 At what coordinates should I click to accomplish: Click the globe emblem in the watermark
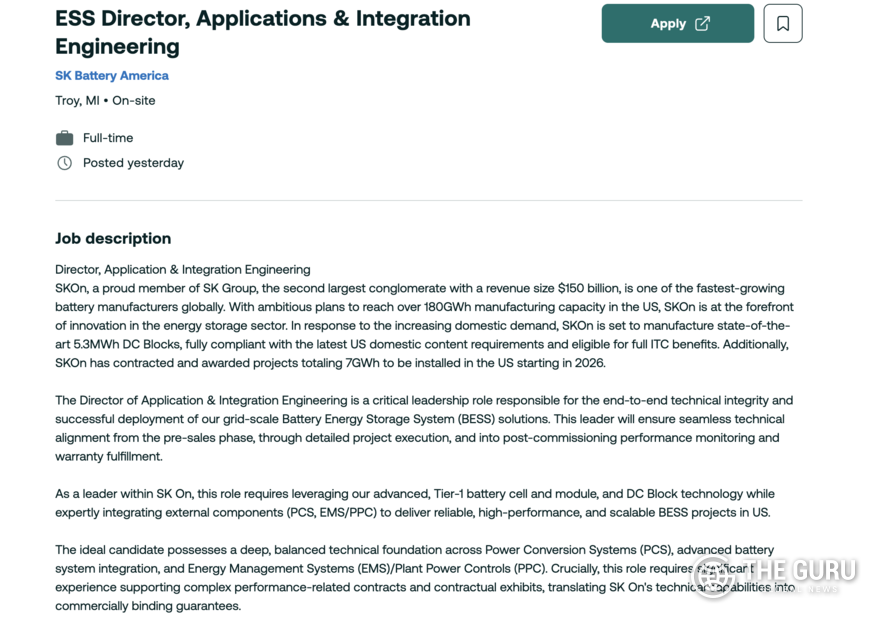(x=716, y=578)
